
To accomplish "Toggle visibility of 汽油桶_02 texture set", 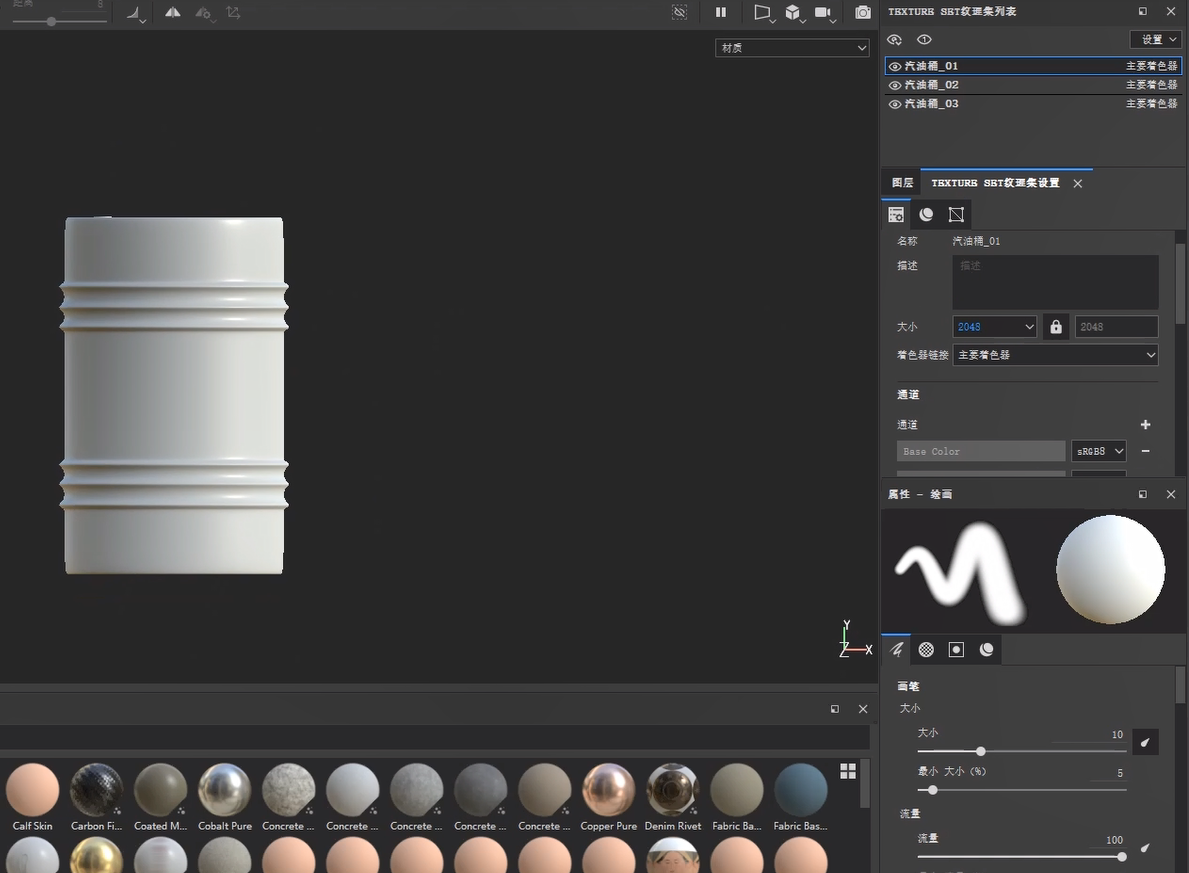I will (x=895, y=86).
